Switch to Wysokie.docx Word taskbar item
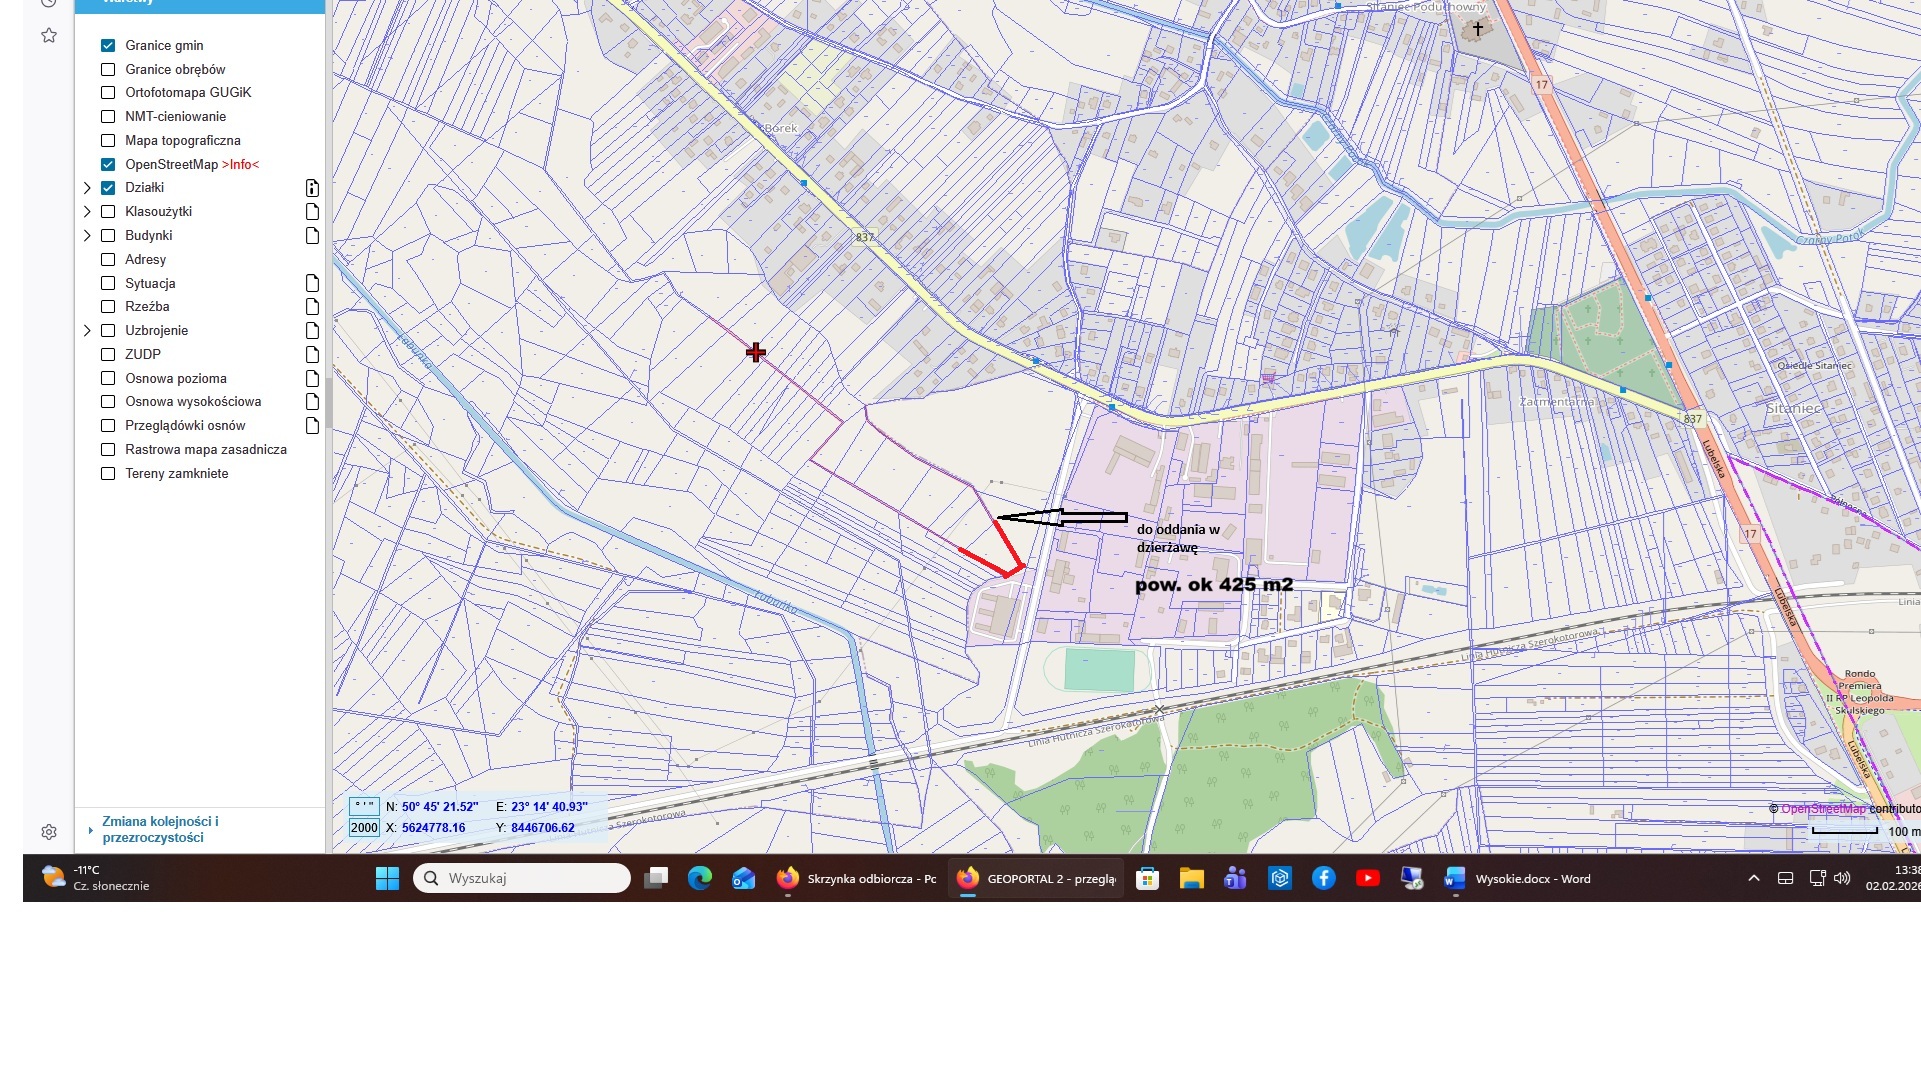This screenshot has height=1082, width=1921. point(1518,879)
